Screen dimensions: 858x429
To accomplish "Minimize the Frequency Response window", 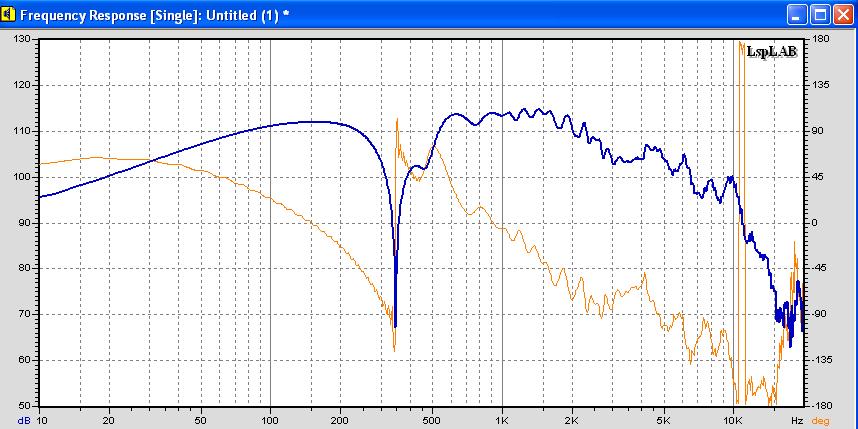I will (797, 15).
